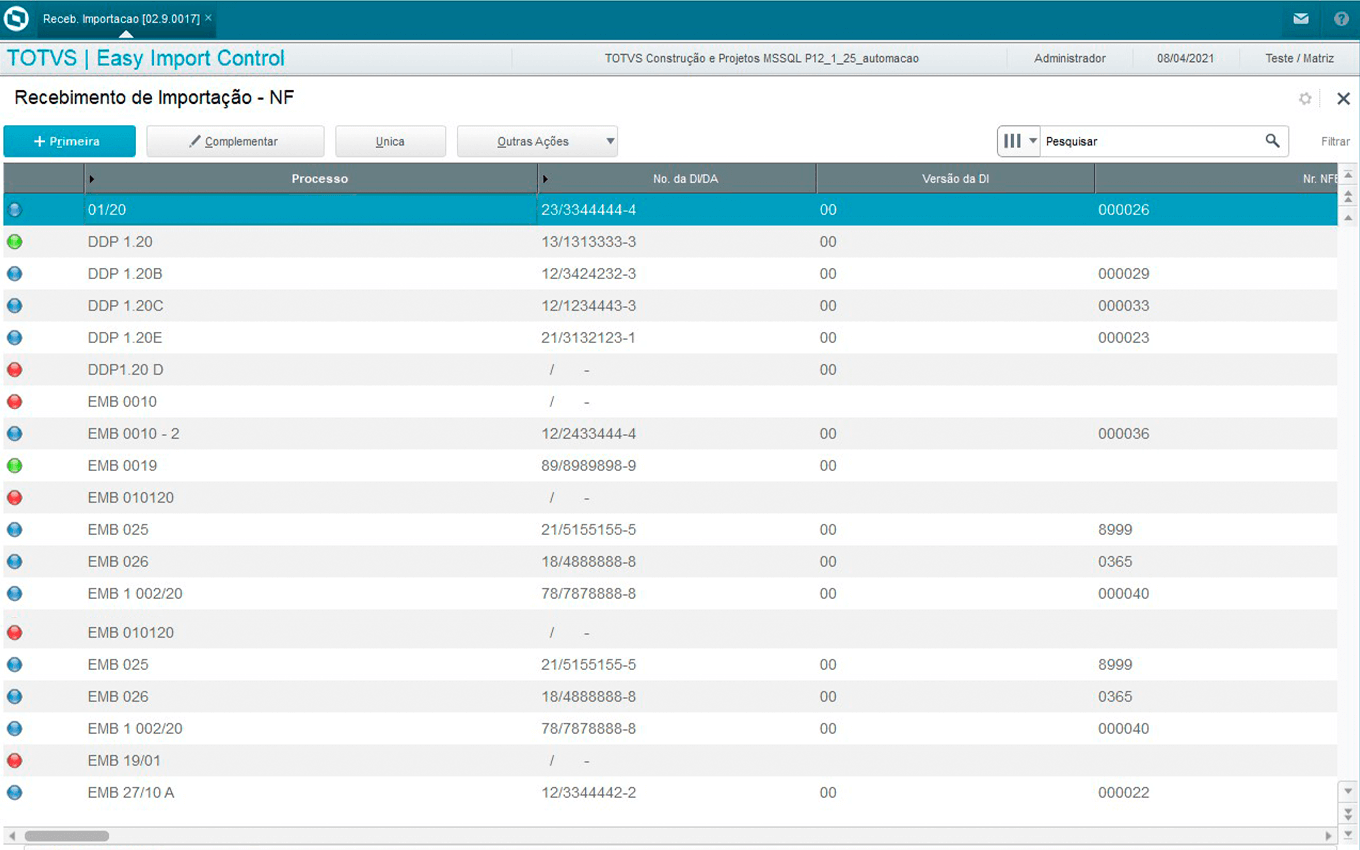Screen dimensions: 1360x850
Task: Click the search magnifying glass icon
Action: 1272,141
